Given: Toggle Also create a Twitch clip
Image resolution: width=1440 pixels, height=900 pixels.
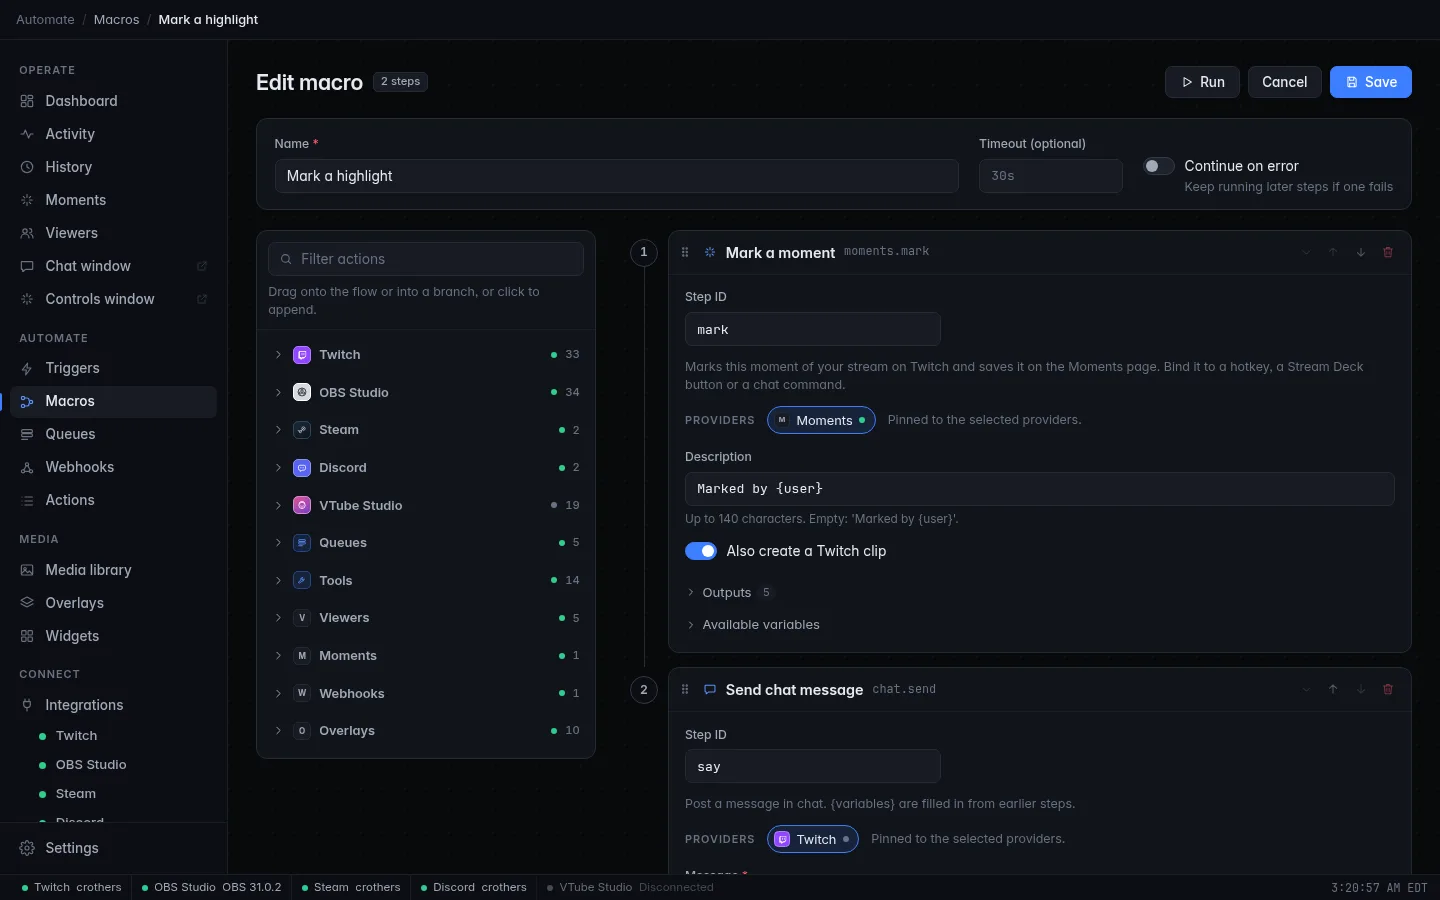Looking at the screenshot, I should pyautogui.click(x=701, y=551).
